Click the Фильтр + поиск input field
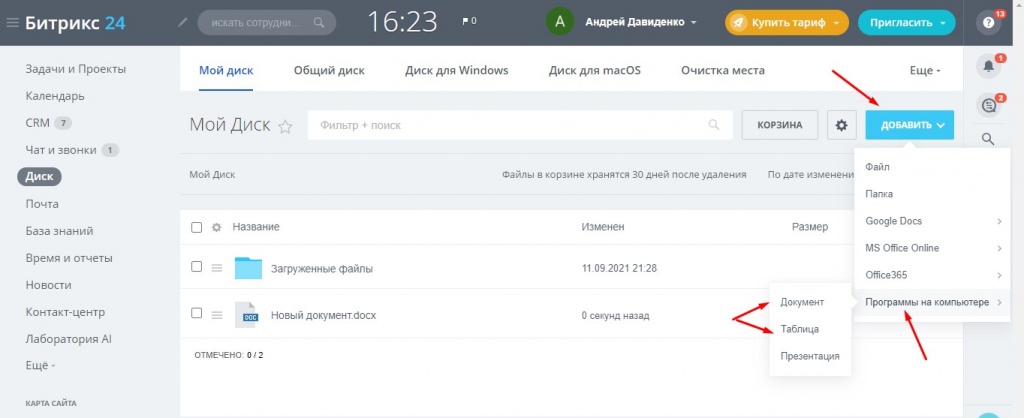Screen dimensions: 1024x418 [x=520, y=125]
